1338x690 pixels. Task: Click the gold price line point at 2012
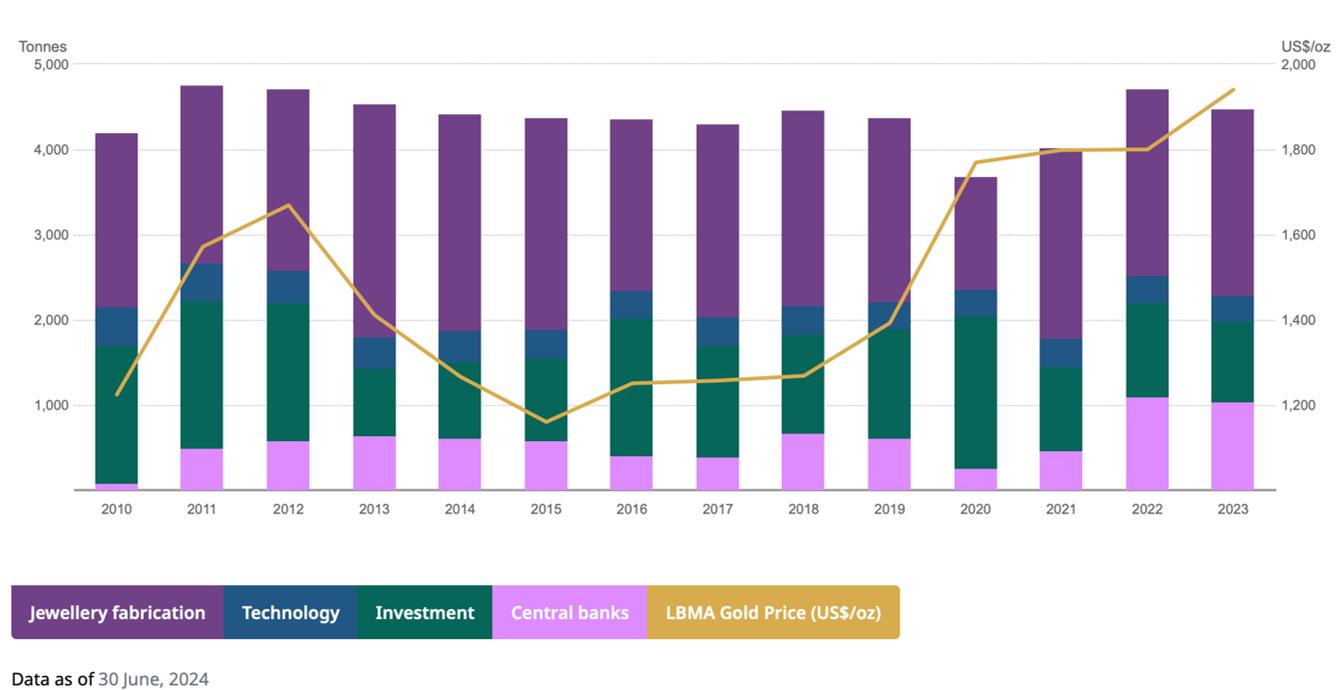(x=288, y=206)
